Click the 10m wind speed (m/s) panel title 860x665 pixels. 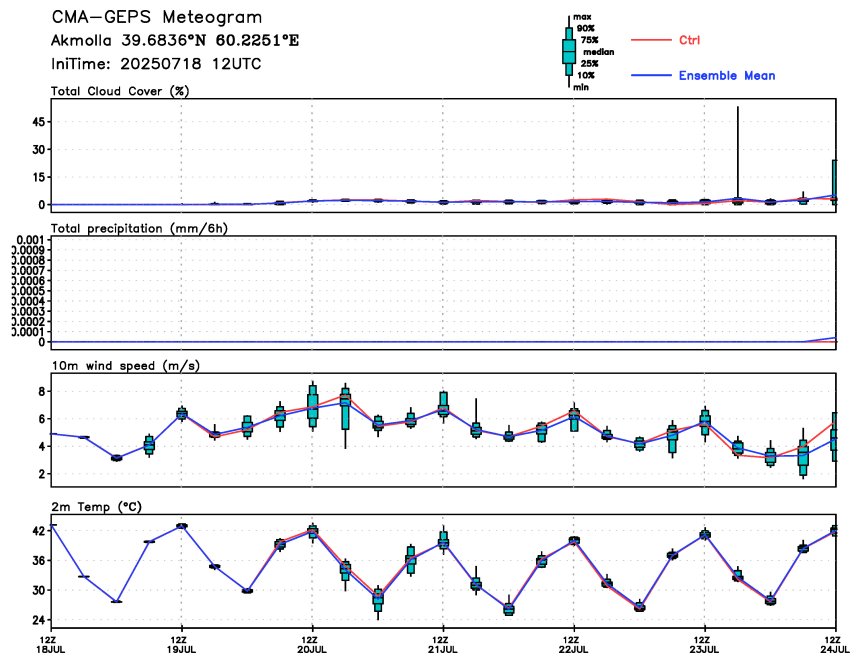[x=126, y=366]
